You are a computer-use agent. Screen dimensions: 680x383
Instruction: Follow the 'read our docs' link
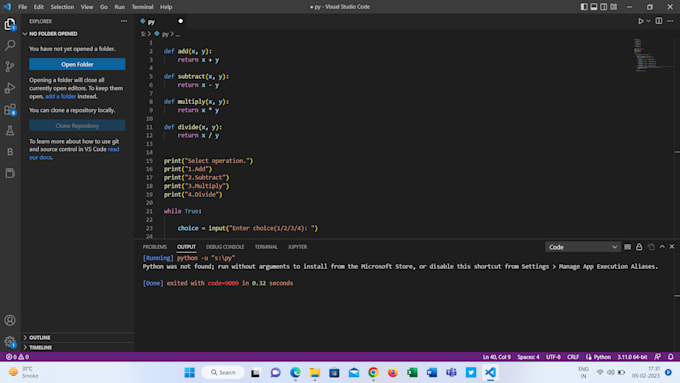74,153
